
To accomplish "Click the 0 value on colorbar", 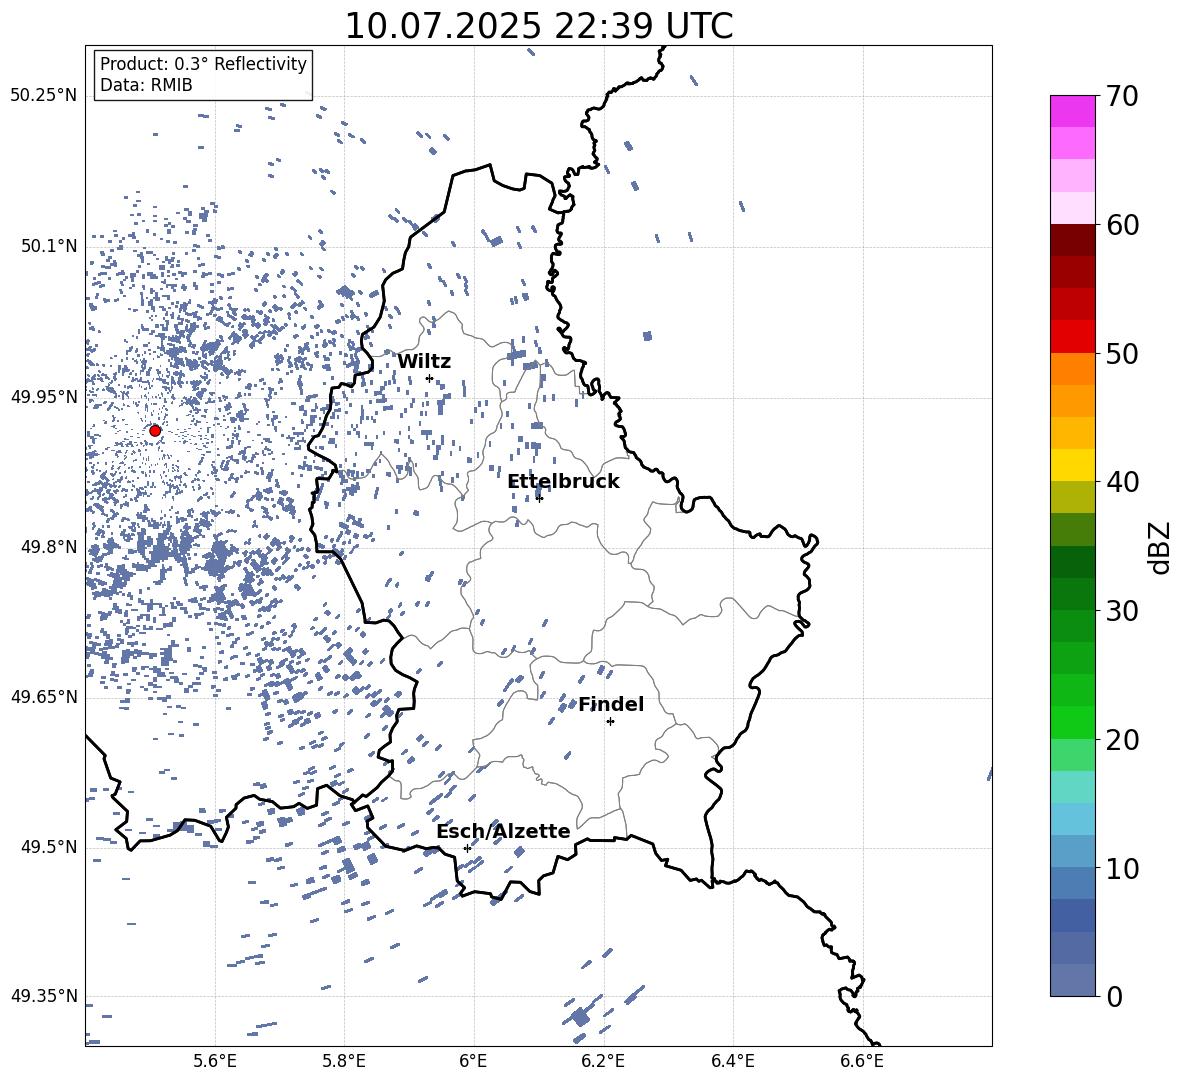I will [x=1114, y=996].
